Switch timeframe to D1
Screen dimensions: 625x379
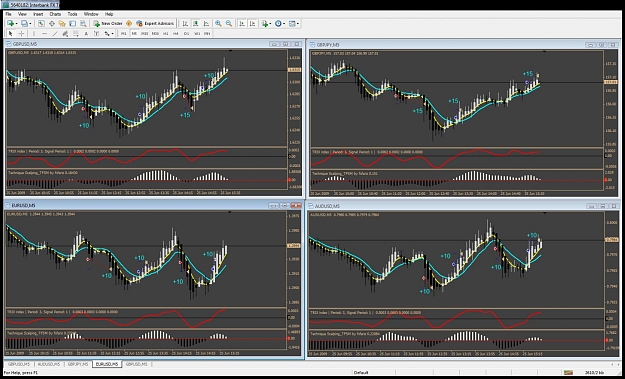pos(186,33)
